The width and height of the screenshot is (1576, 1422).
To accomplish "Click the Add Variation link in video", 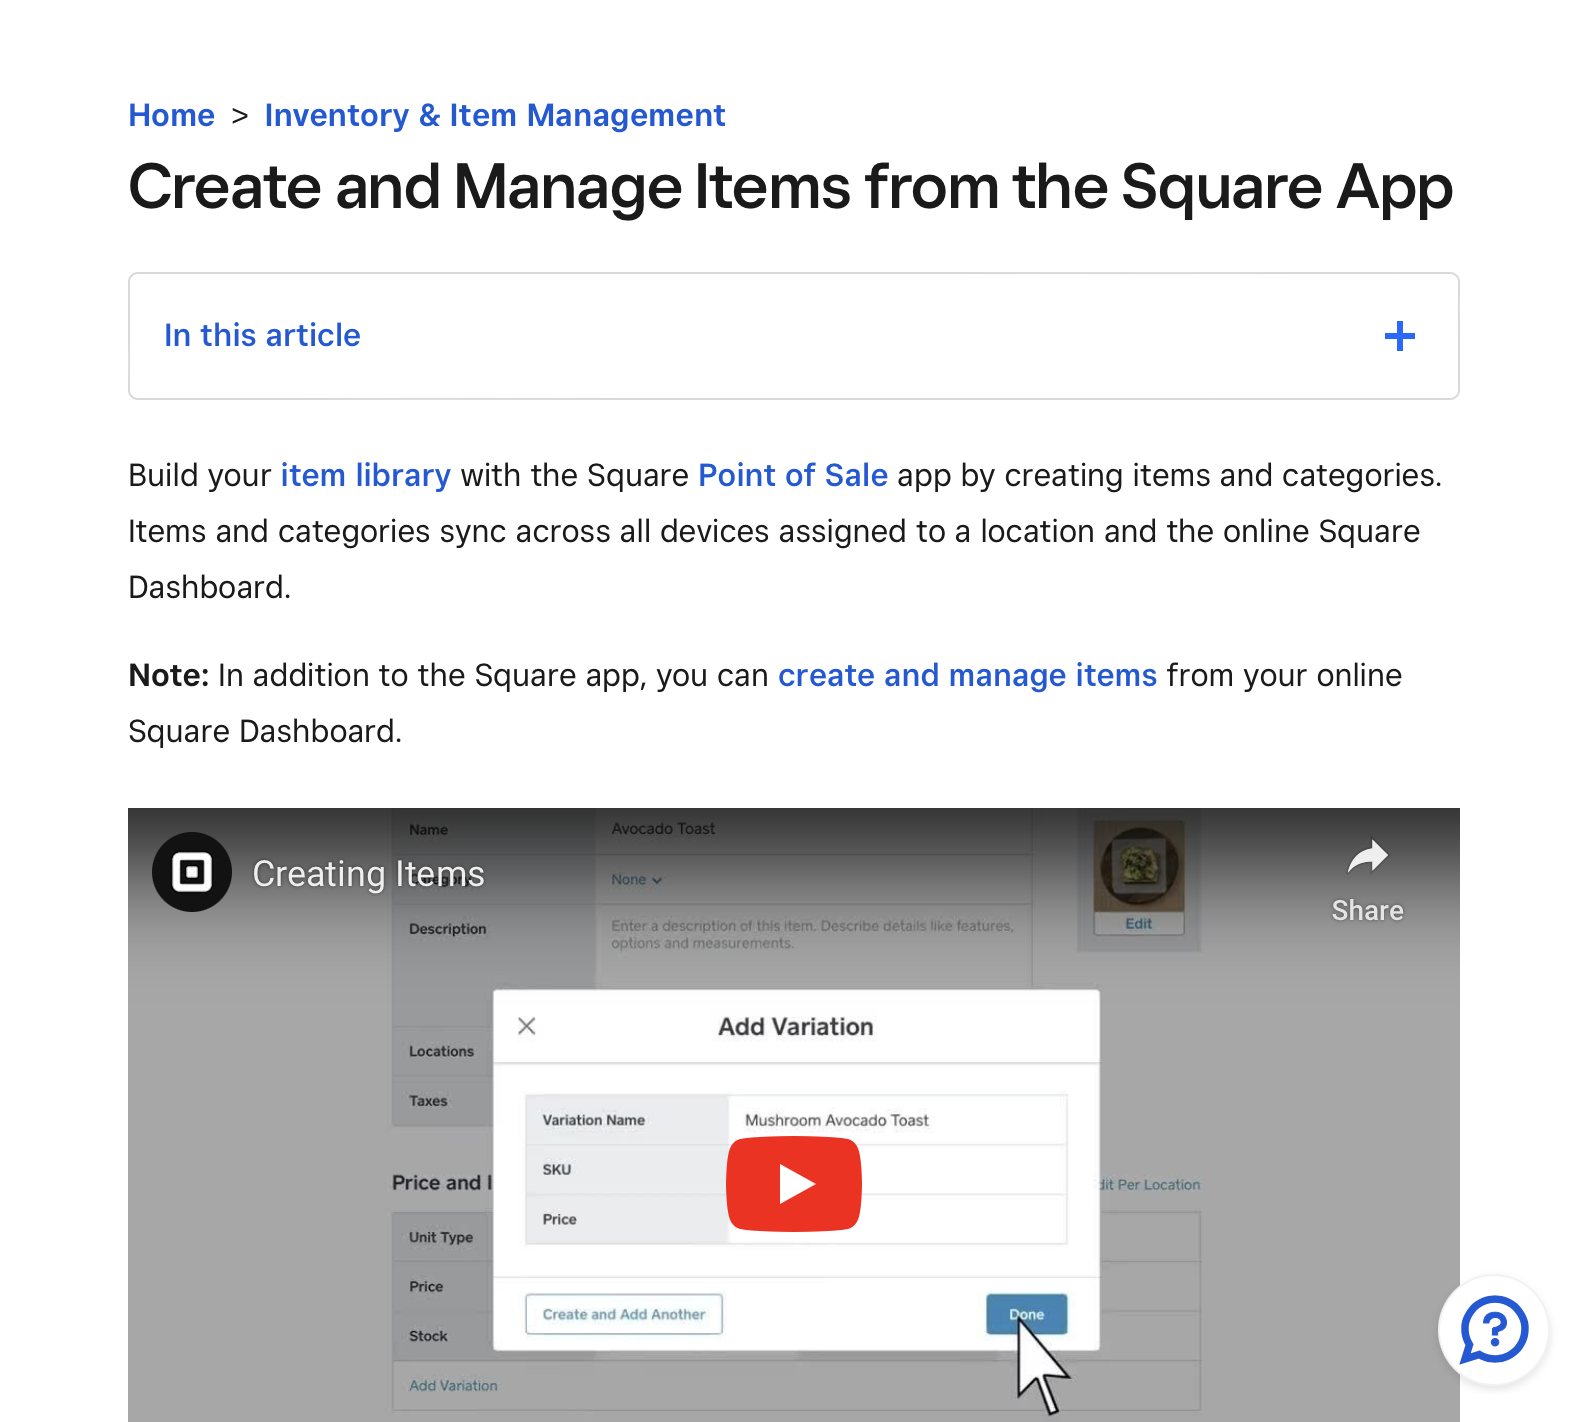I will 453,1386.
